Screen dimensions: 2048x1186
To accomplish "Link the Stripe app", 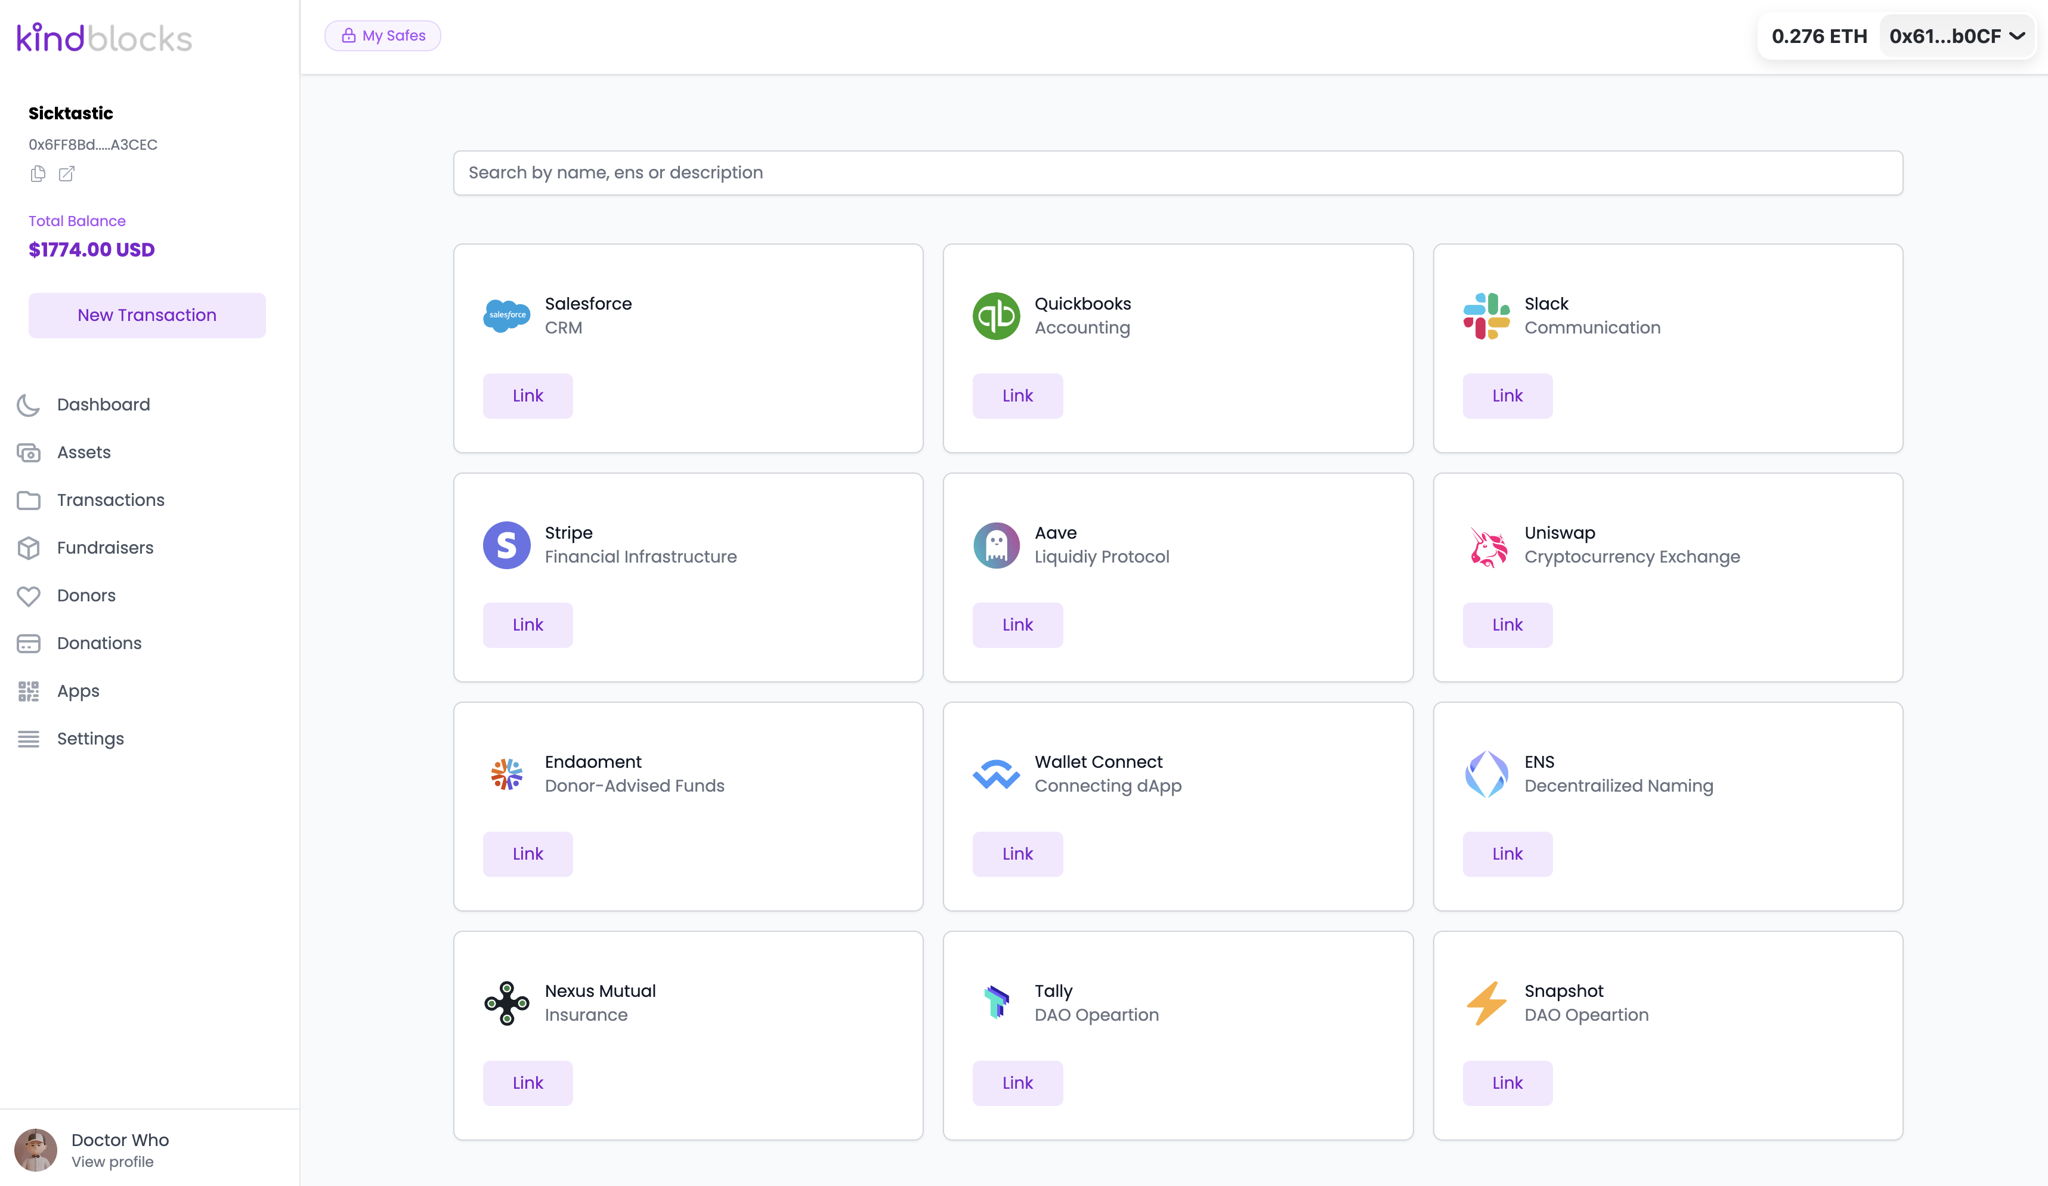I will [x=528, y=625].
